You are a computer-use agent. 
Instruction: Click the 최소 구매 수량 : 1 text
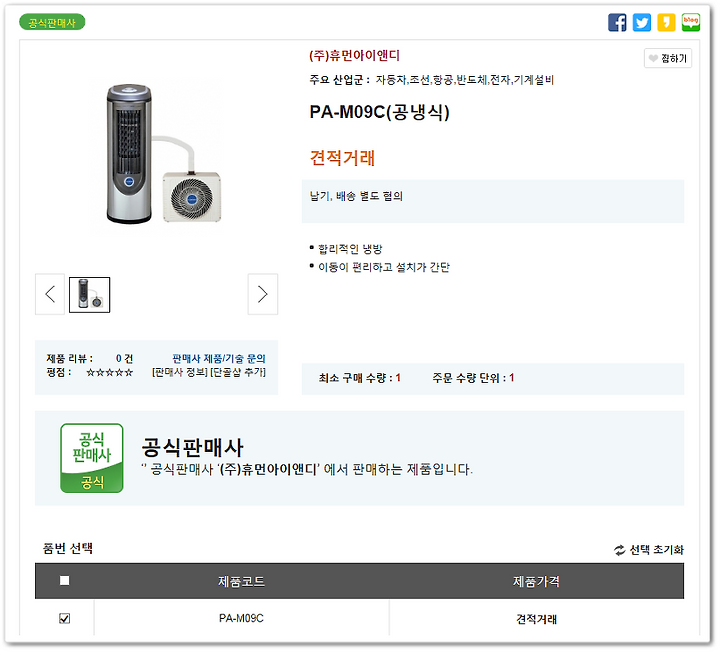360,378
